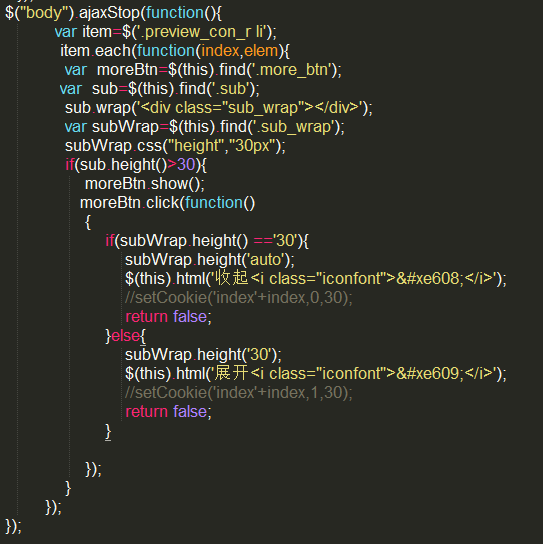Click the 收起 text in html string
This screenshot has height=544, width=543.
pos(231,278)
